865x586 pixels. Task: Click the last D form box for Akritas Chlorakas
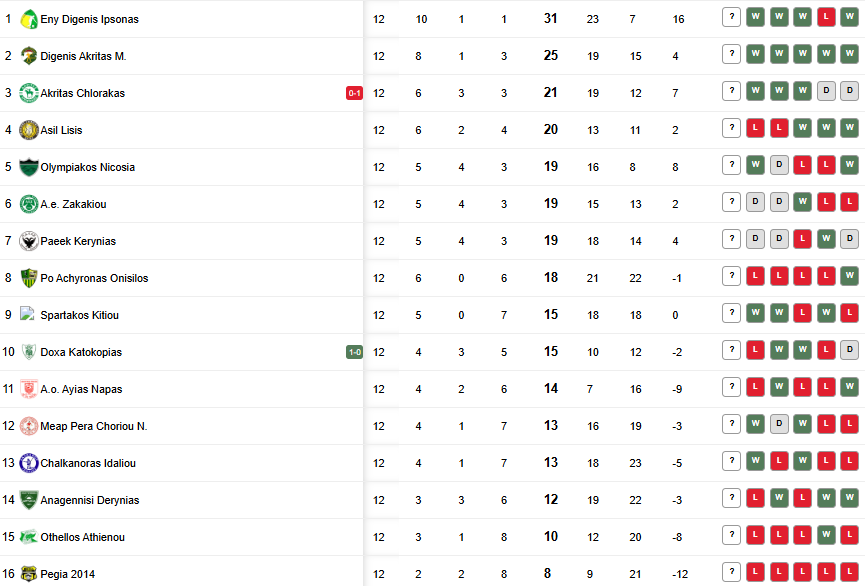(x=850, y=91)
